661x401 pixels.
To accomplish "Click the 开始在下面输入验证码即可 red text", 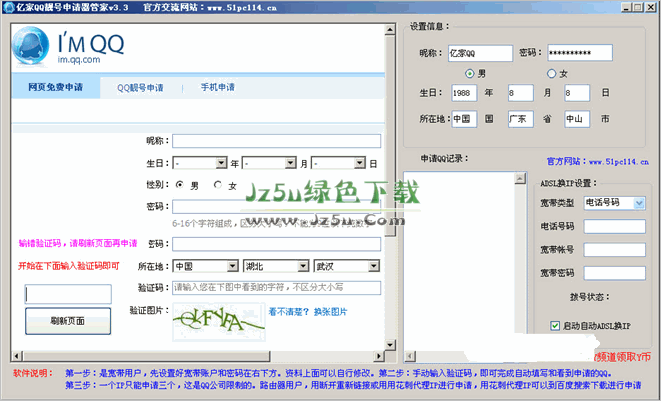I will coord(69,266).
